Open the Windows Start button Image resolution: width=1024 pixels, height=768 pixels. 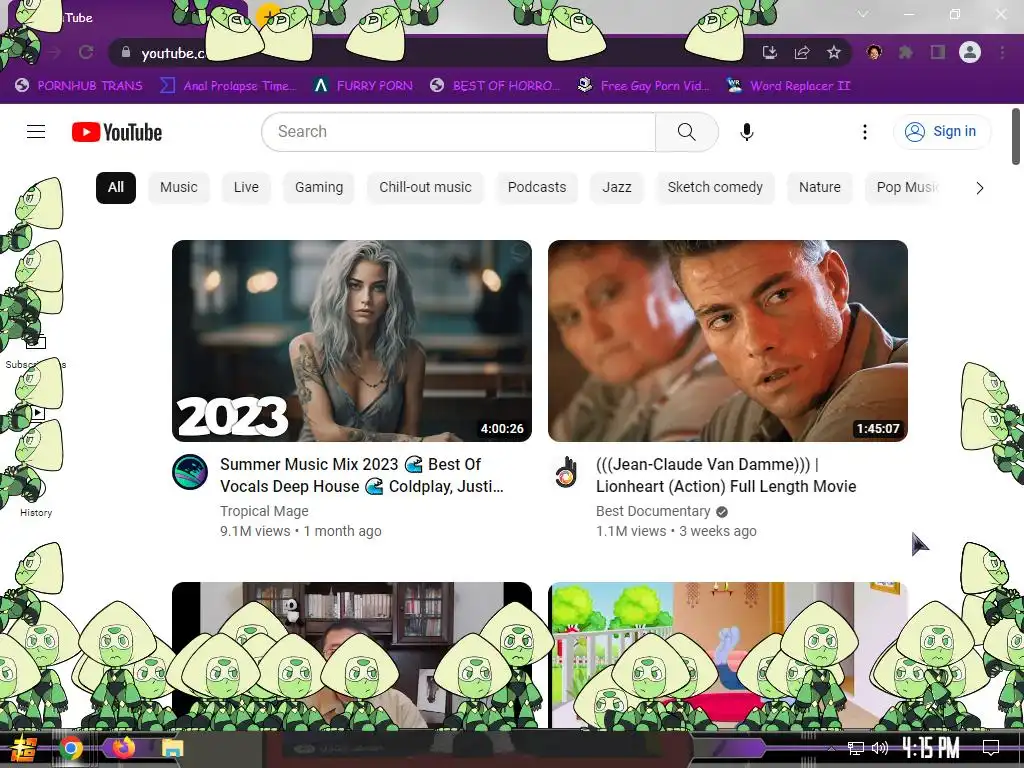(x=23, y=748)
